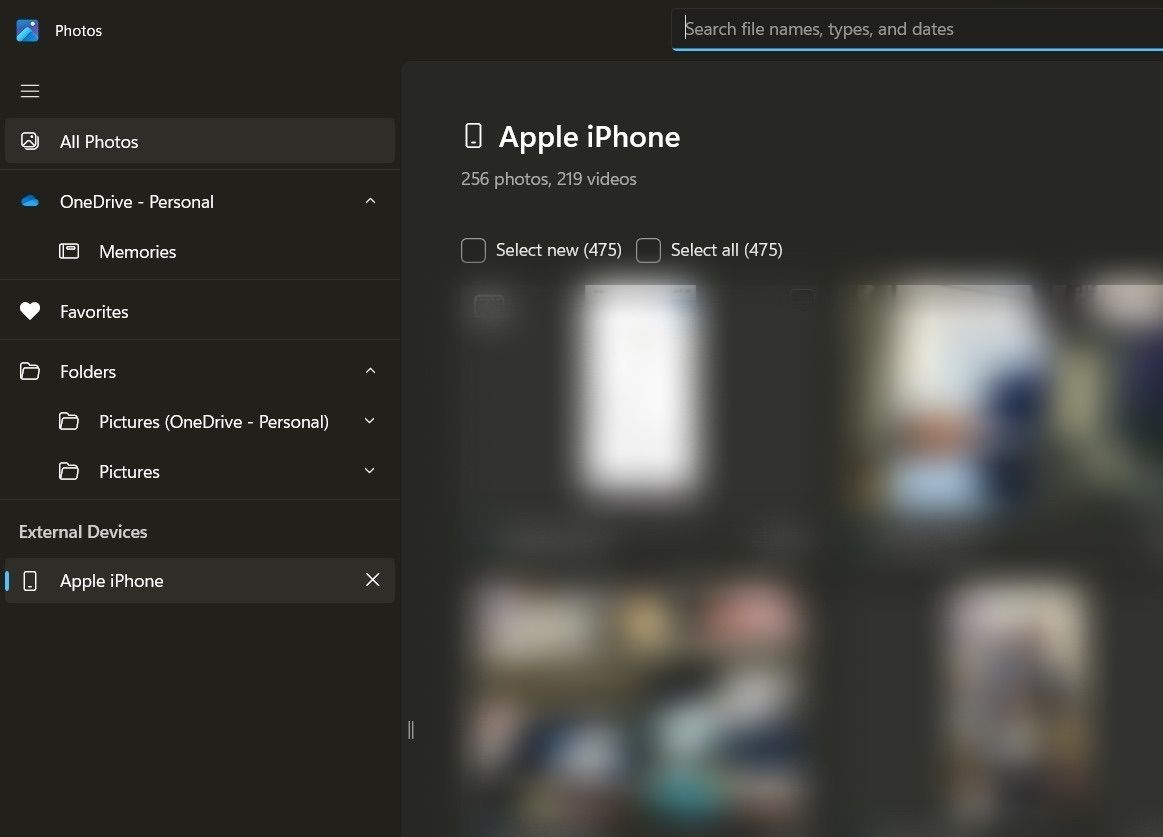This screenshot has height=837, width=1163.
Task: Expand the Pictures folder chevron
Action: tap(369, 470)
